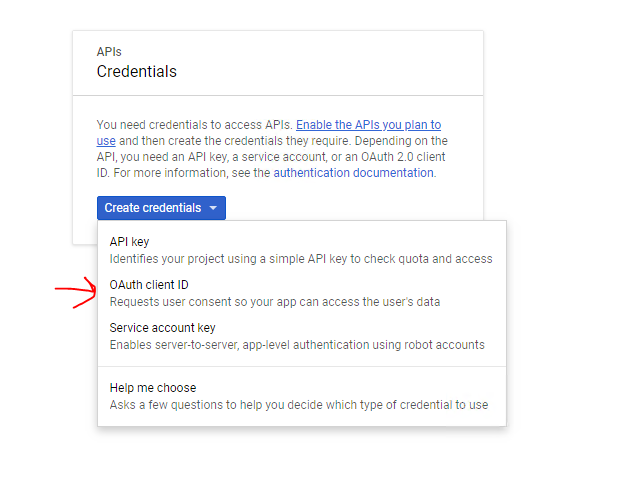Click the Credentials heading
This screenshot has height=483, width=621.
tap(137, 72)
